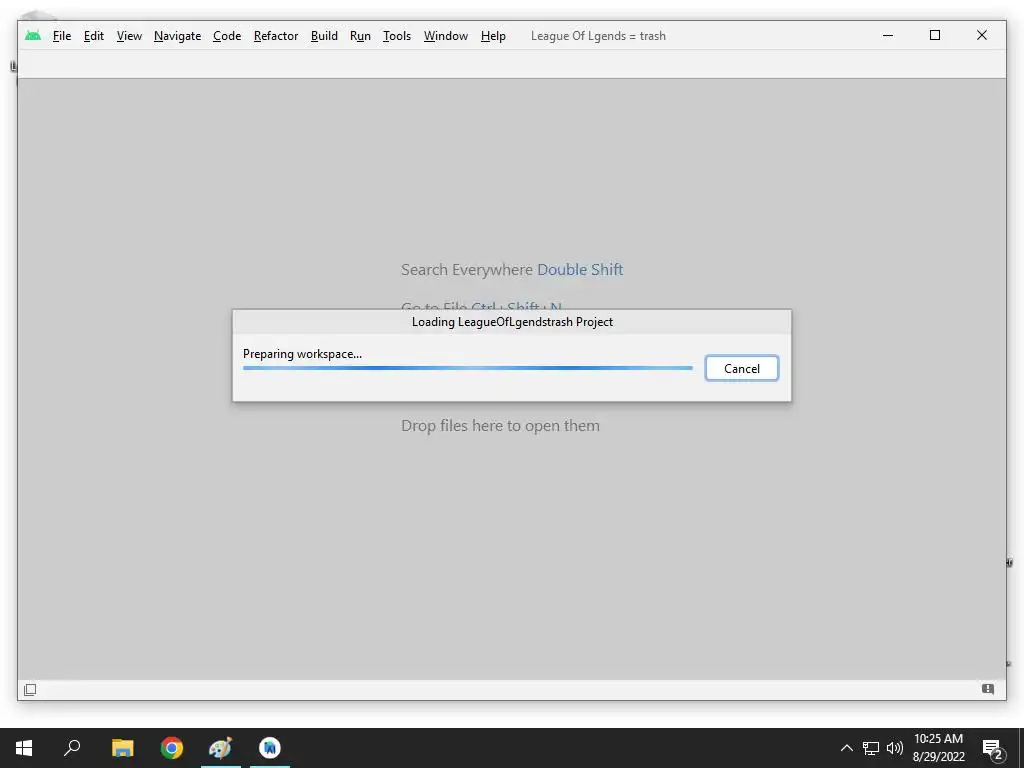The width and height of the screenshot is (1024, 768).
Task: Open the Code menu
Action: point(227,36)
